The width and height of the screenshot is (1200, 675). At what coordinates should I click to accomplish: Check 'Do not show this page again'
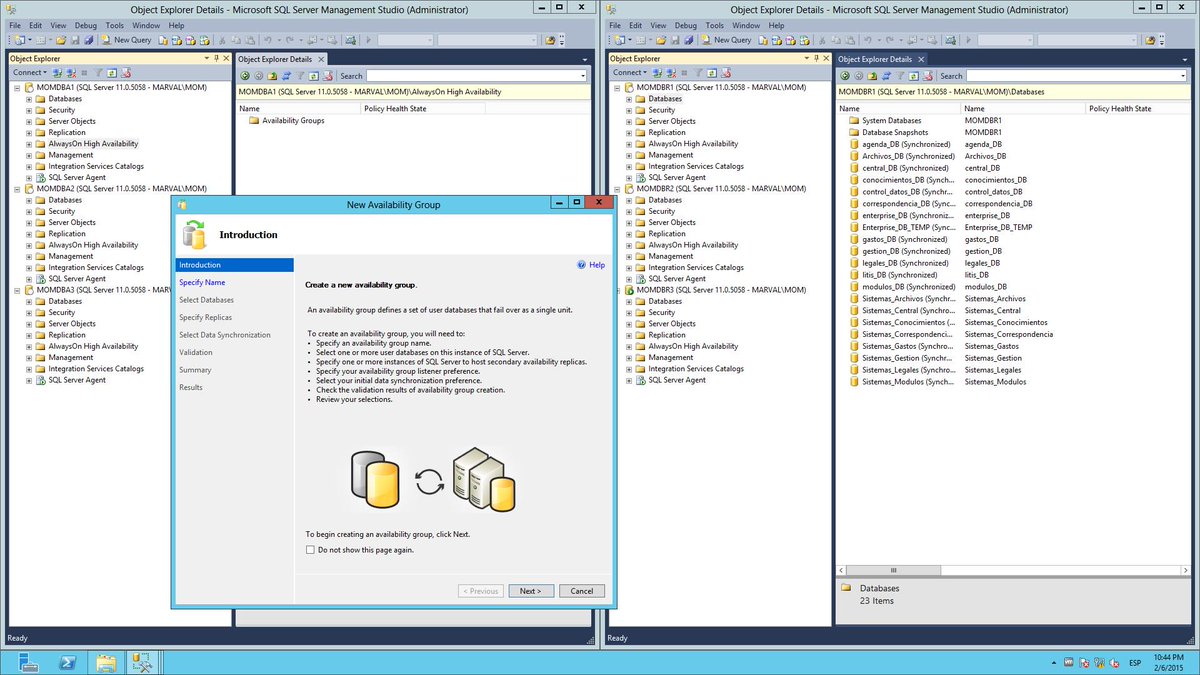[x=310, y=550]
